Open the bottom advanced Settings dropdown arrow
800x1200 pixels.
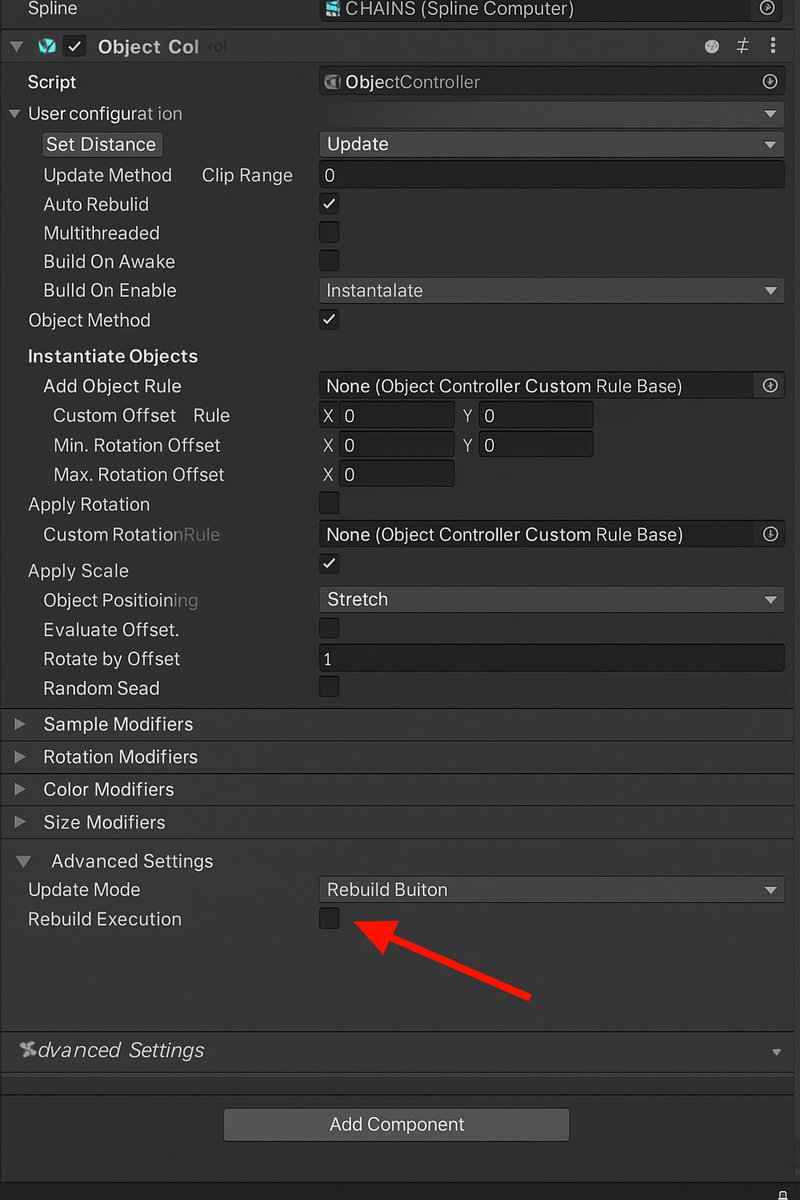pos(777,1052)
